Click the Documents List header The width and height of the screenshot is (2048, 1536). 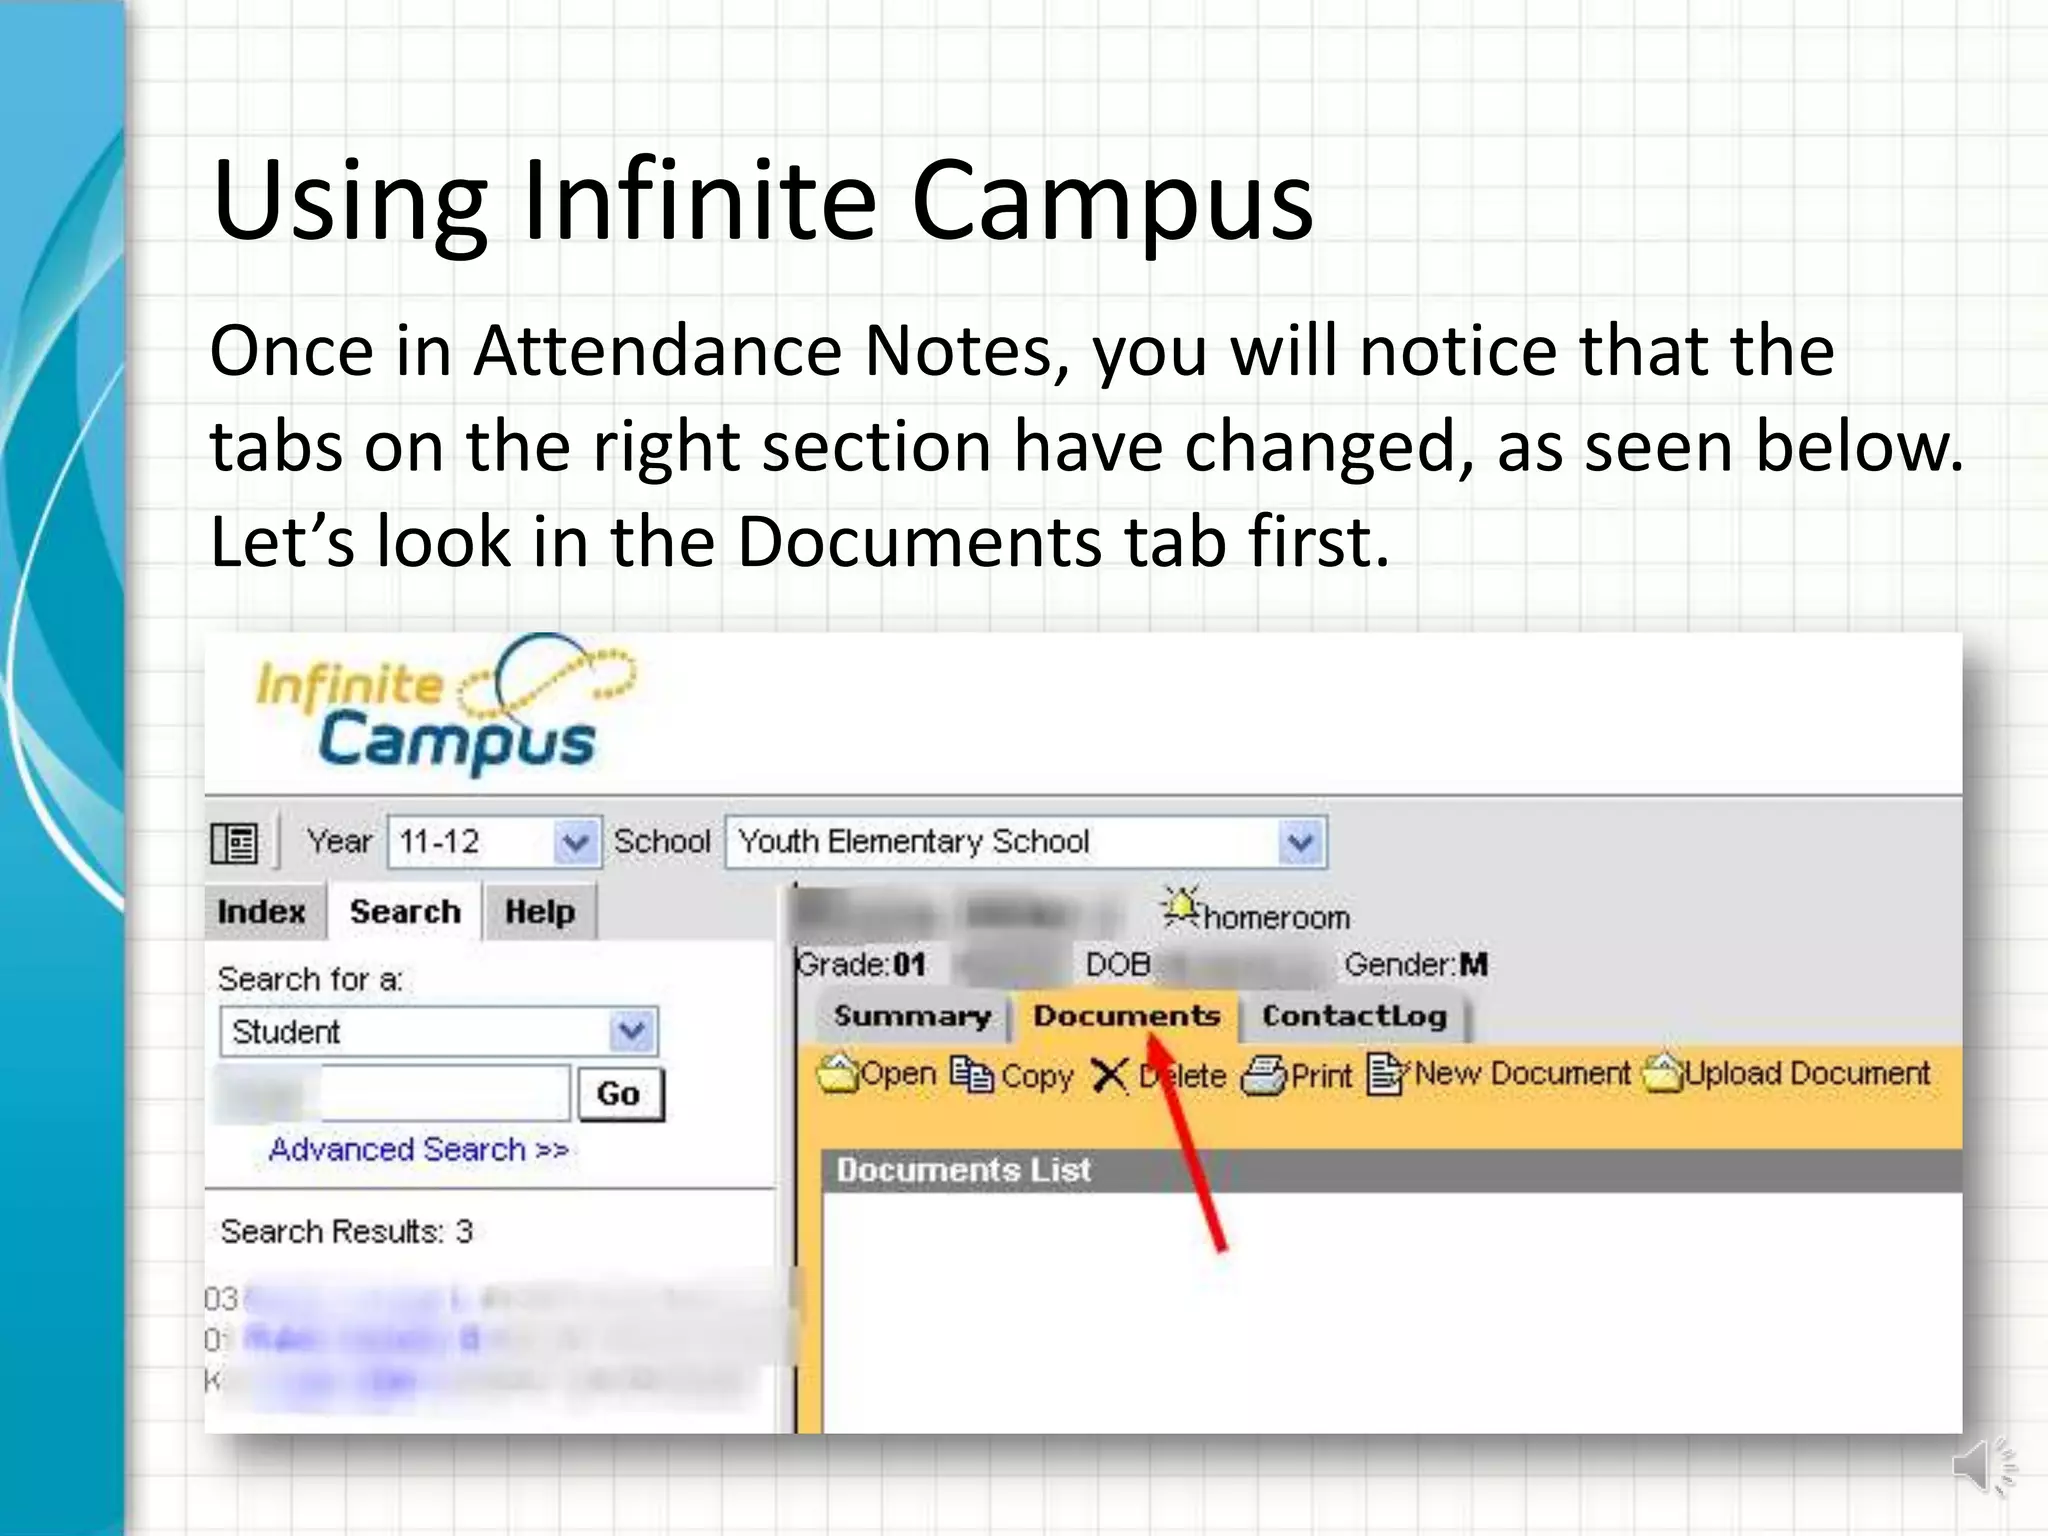click(x=1391, y=1170)
